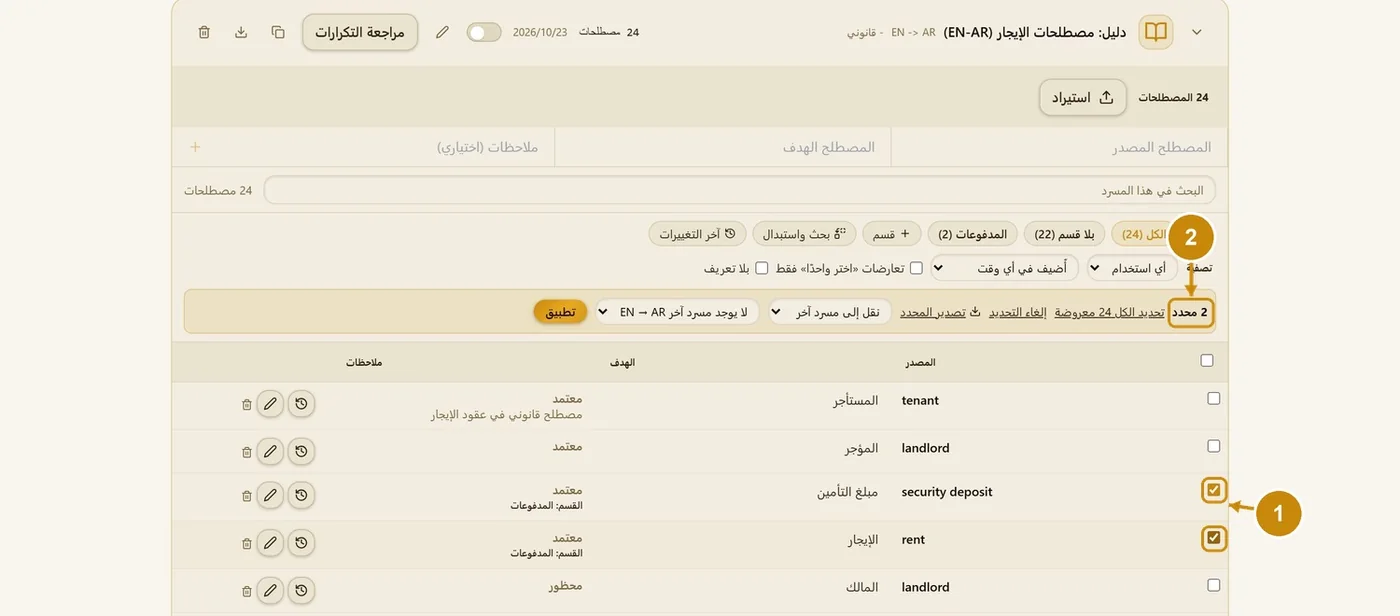Click the glossary book icon
This screenshot has width=1400, height=616.
pos(1156,32)
